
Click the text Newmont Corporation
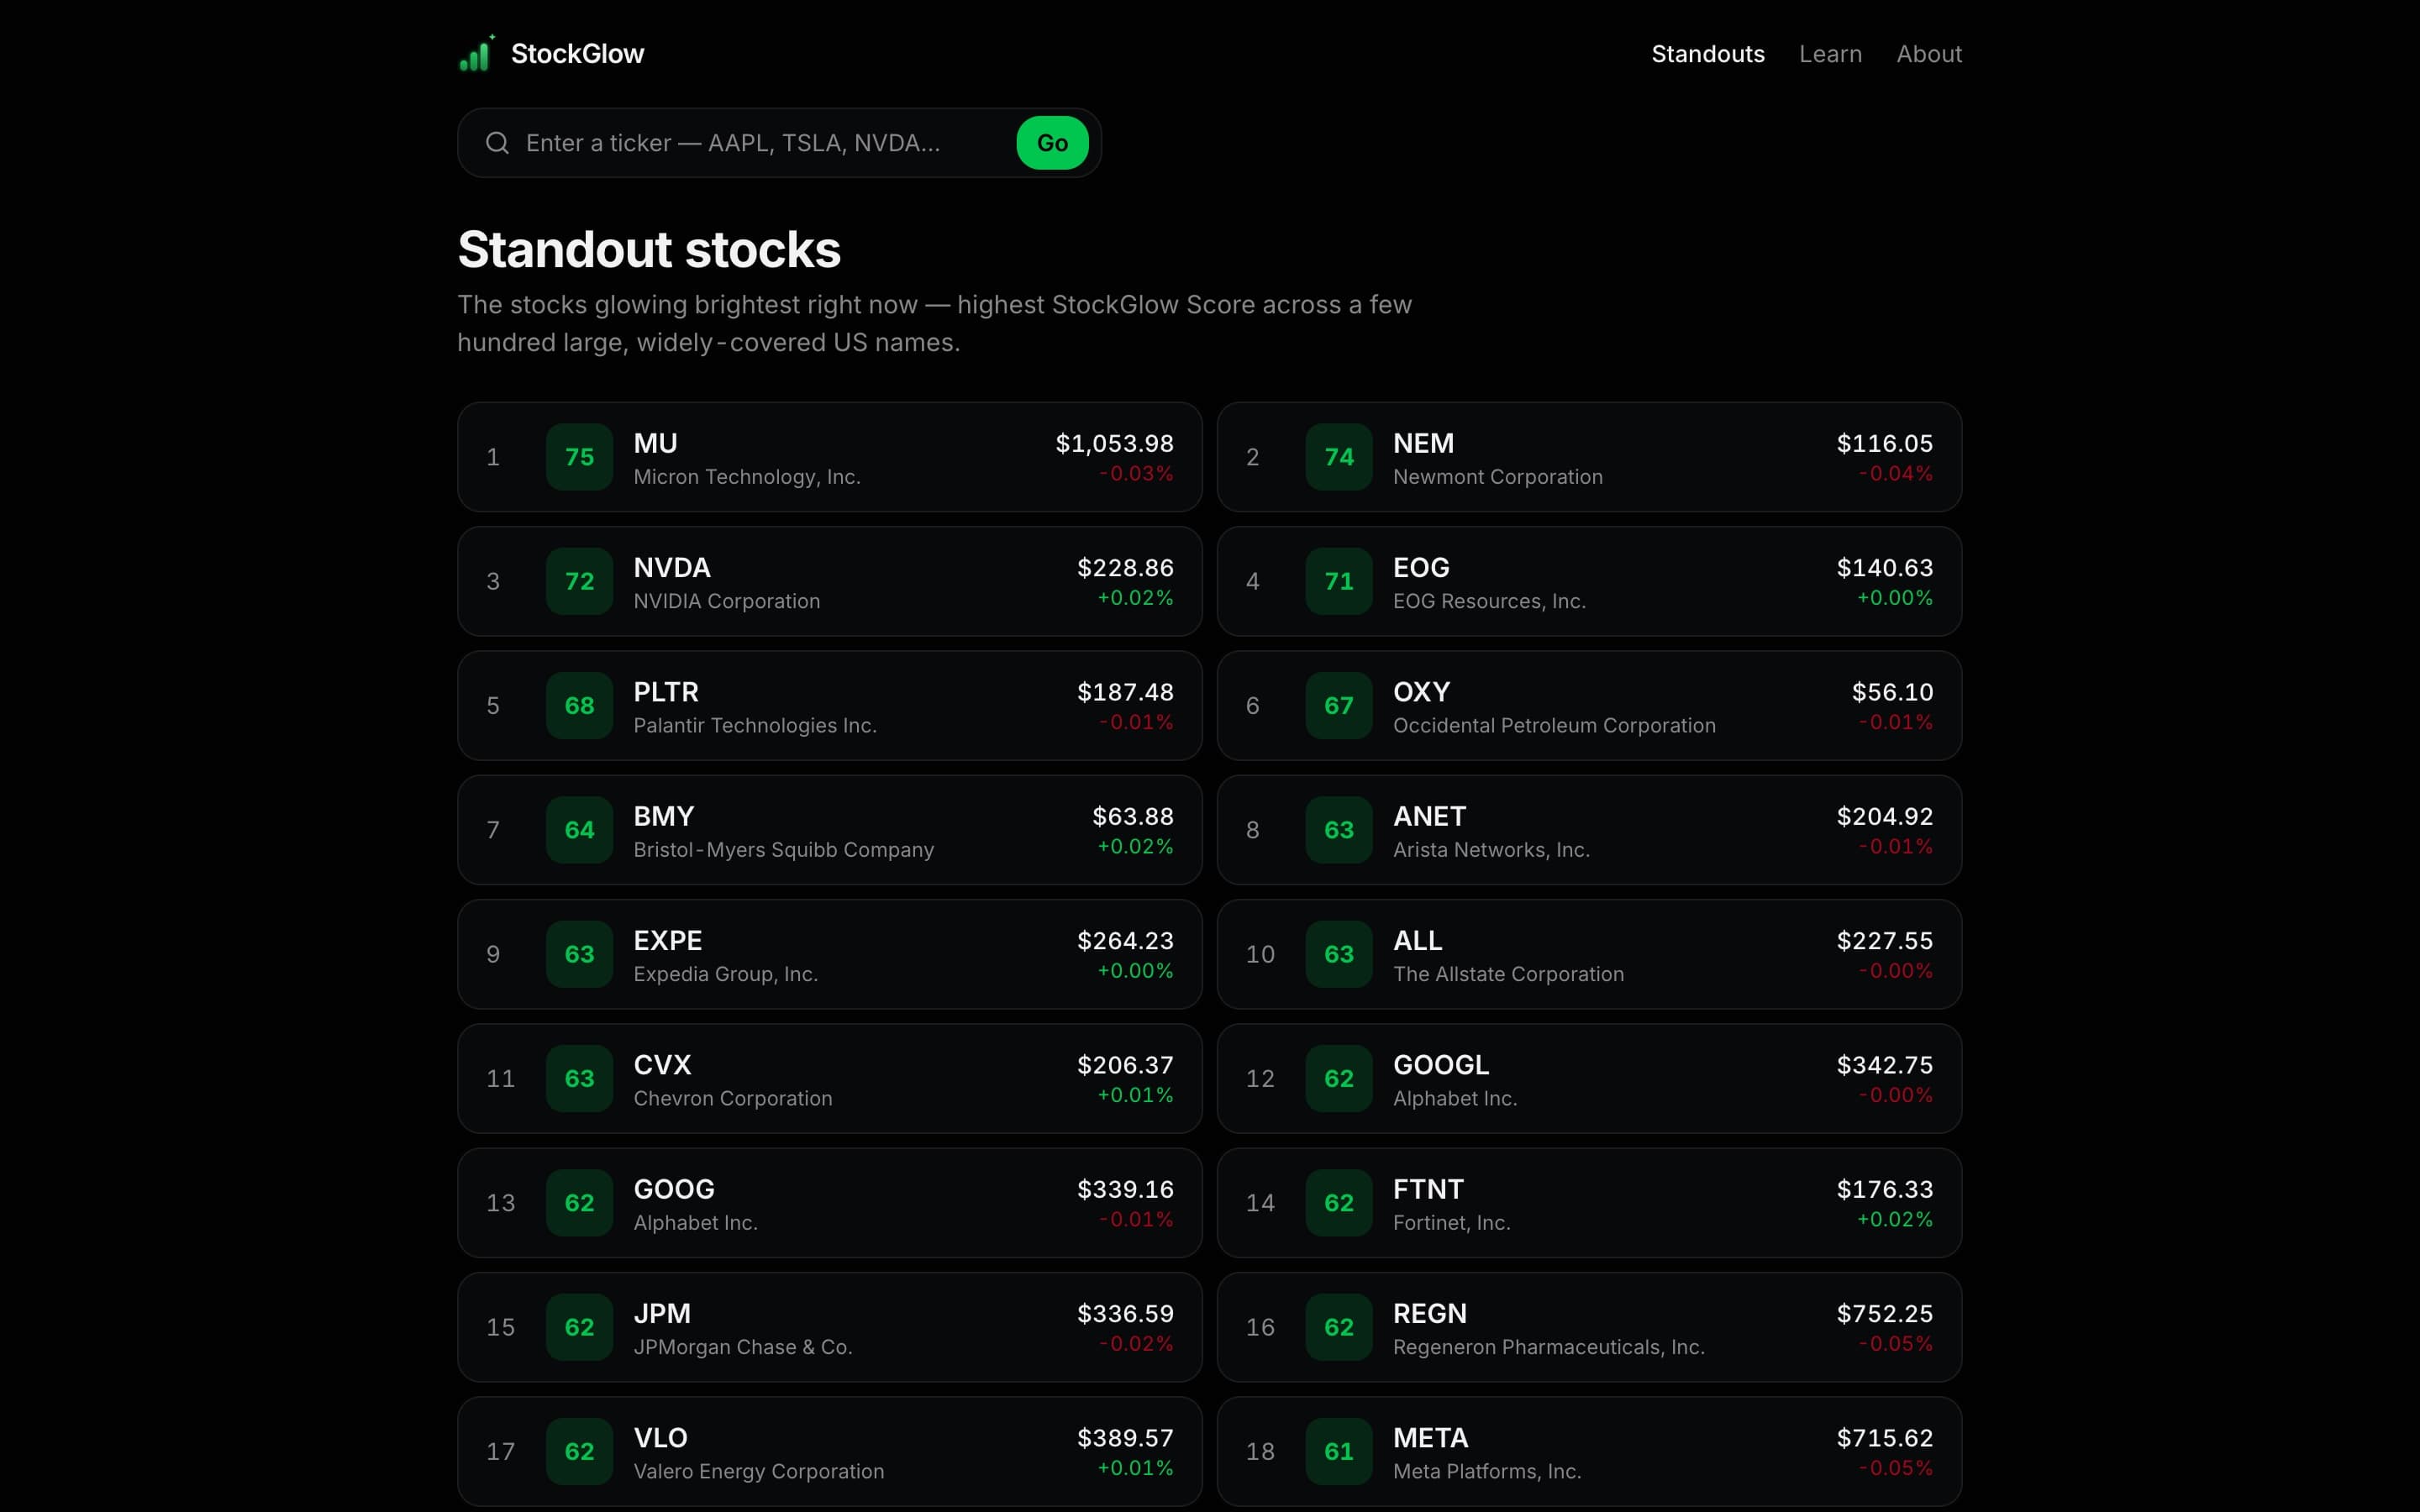[1498, 477]
